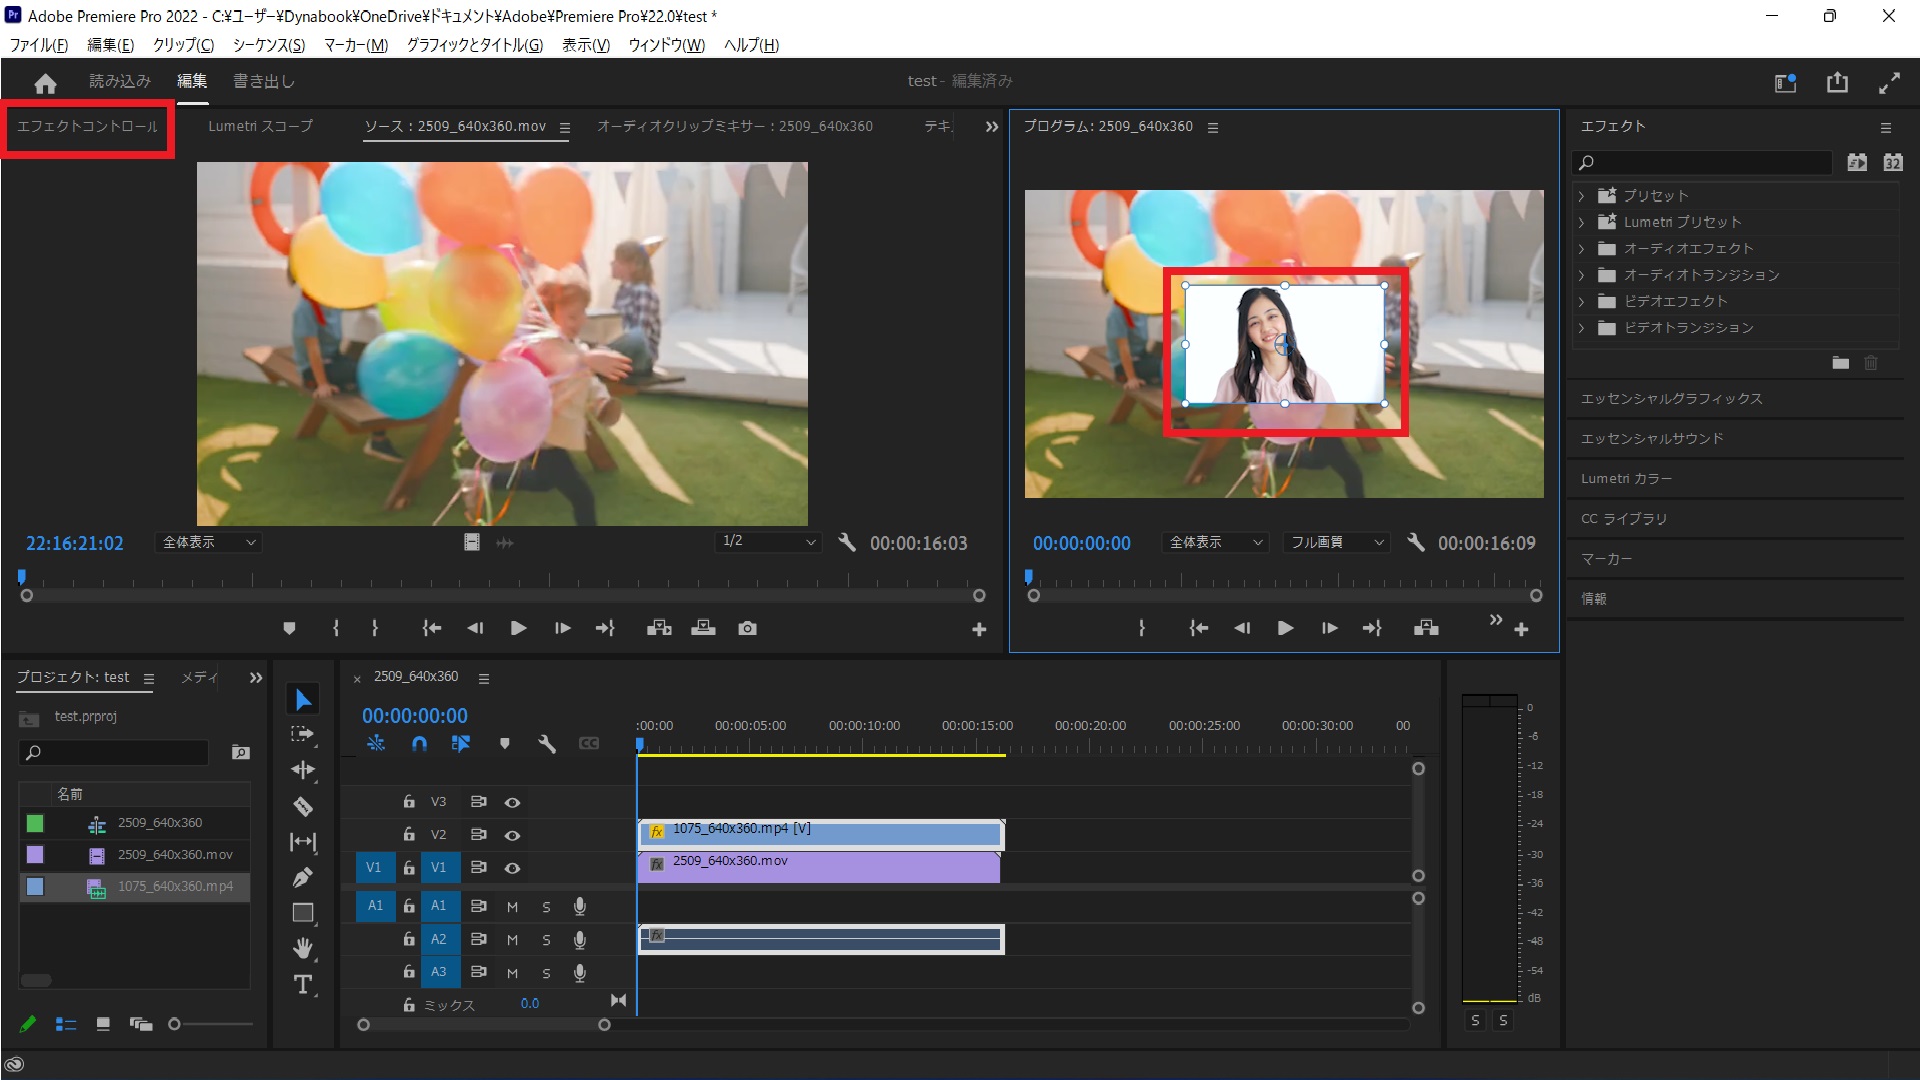The height and width of the screenshot is (1080, 1920).
Task: Click new bin folder icon in Effects panel
Action: tap(1840, 363)
